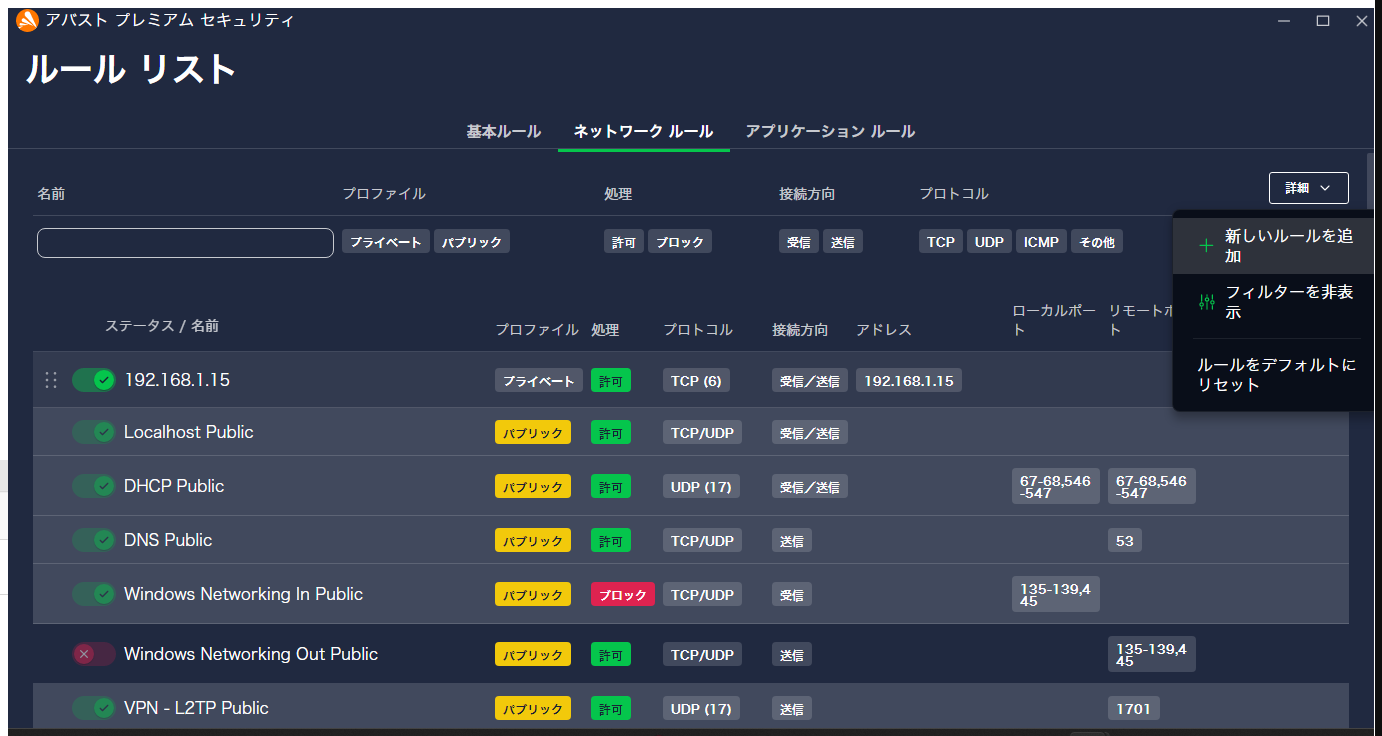1382x736 pixels.
Task: Click remote port 1701 in VPN row
Action: [1134, 708]
